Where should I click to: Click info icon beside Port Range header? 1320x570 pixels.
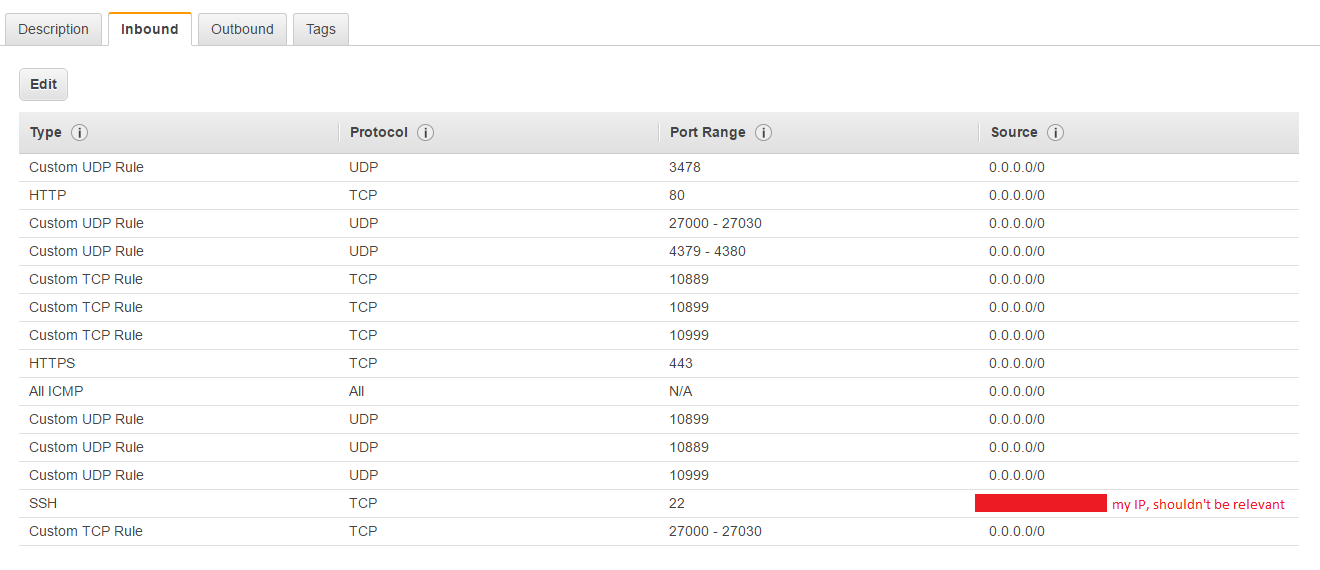click(763, 133)
